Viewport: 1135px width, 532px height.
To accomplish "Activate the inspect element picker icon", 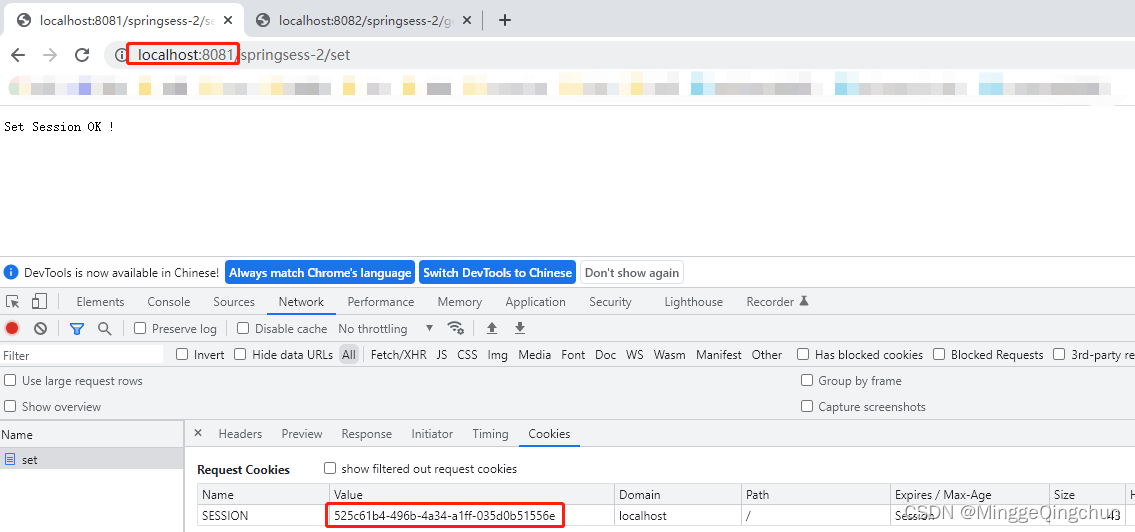I will (13, 302).
